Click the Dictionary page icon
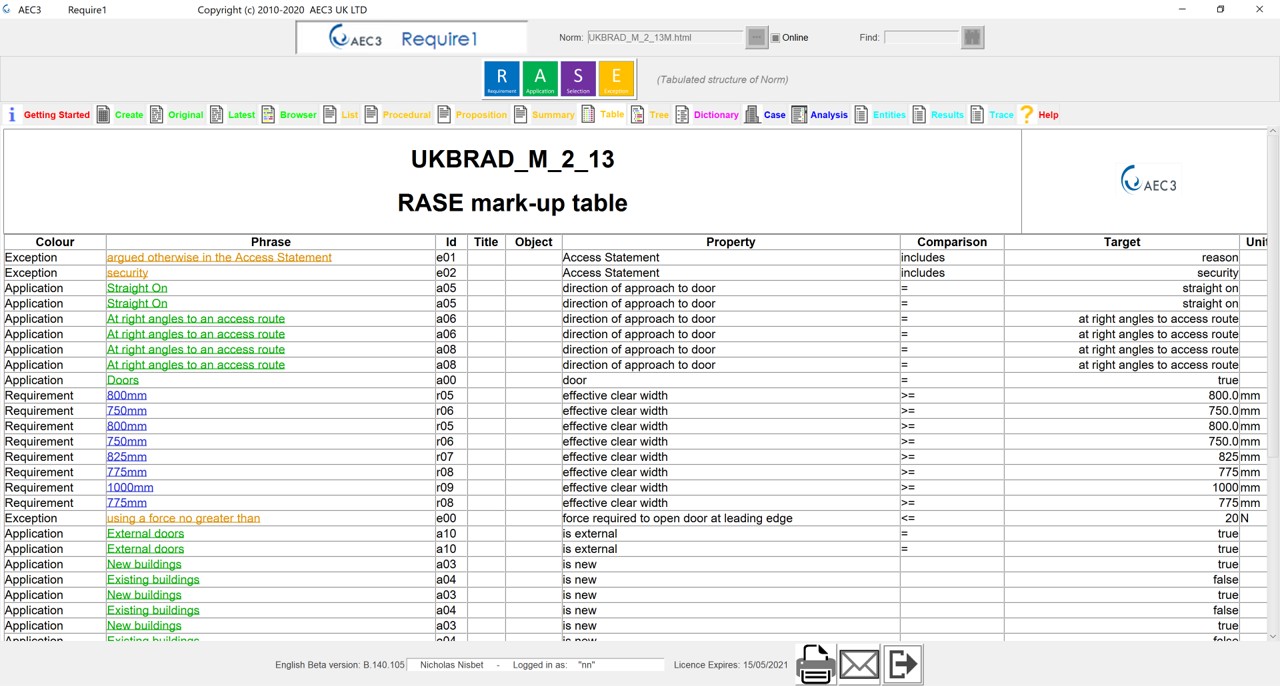 pos(682,115)
